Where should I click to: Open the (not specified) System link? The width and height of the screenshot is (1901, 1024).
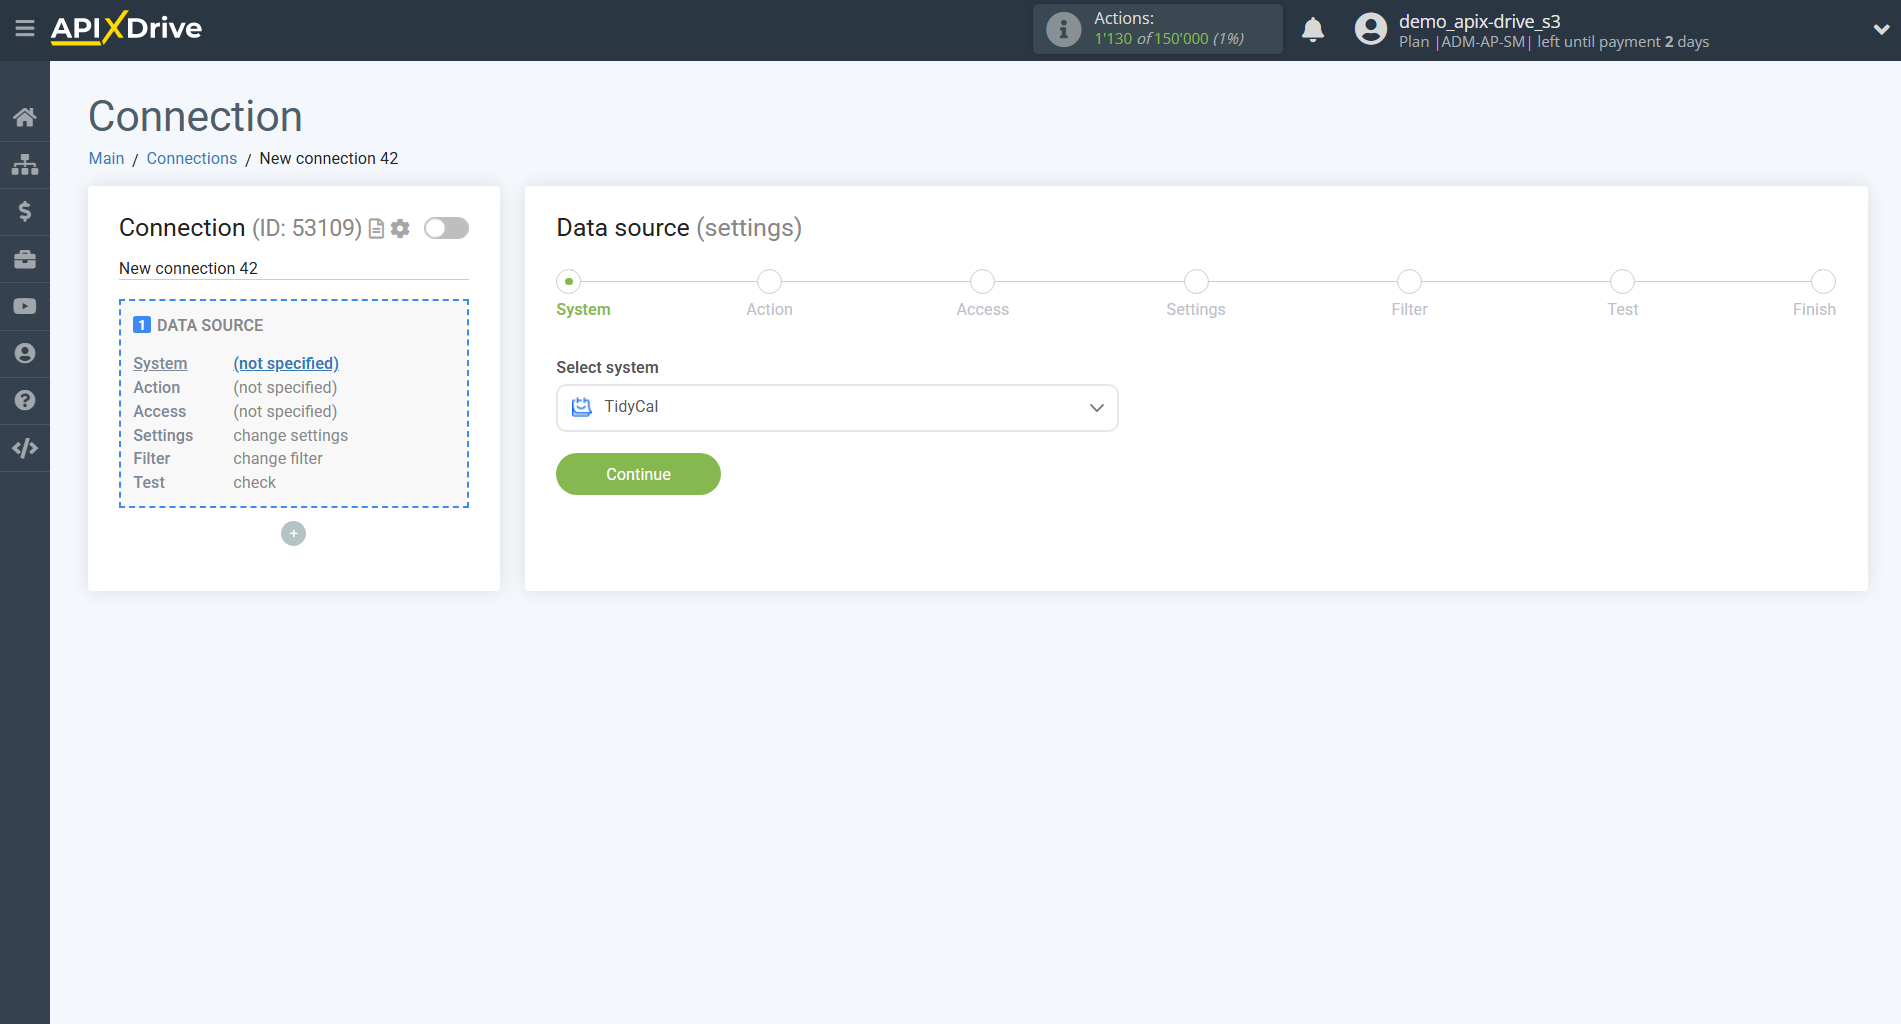click(285, 363)
